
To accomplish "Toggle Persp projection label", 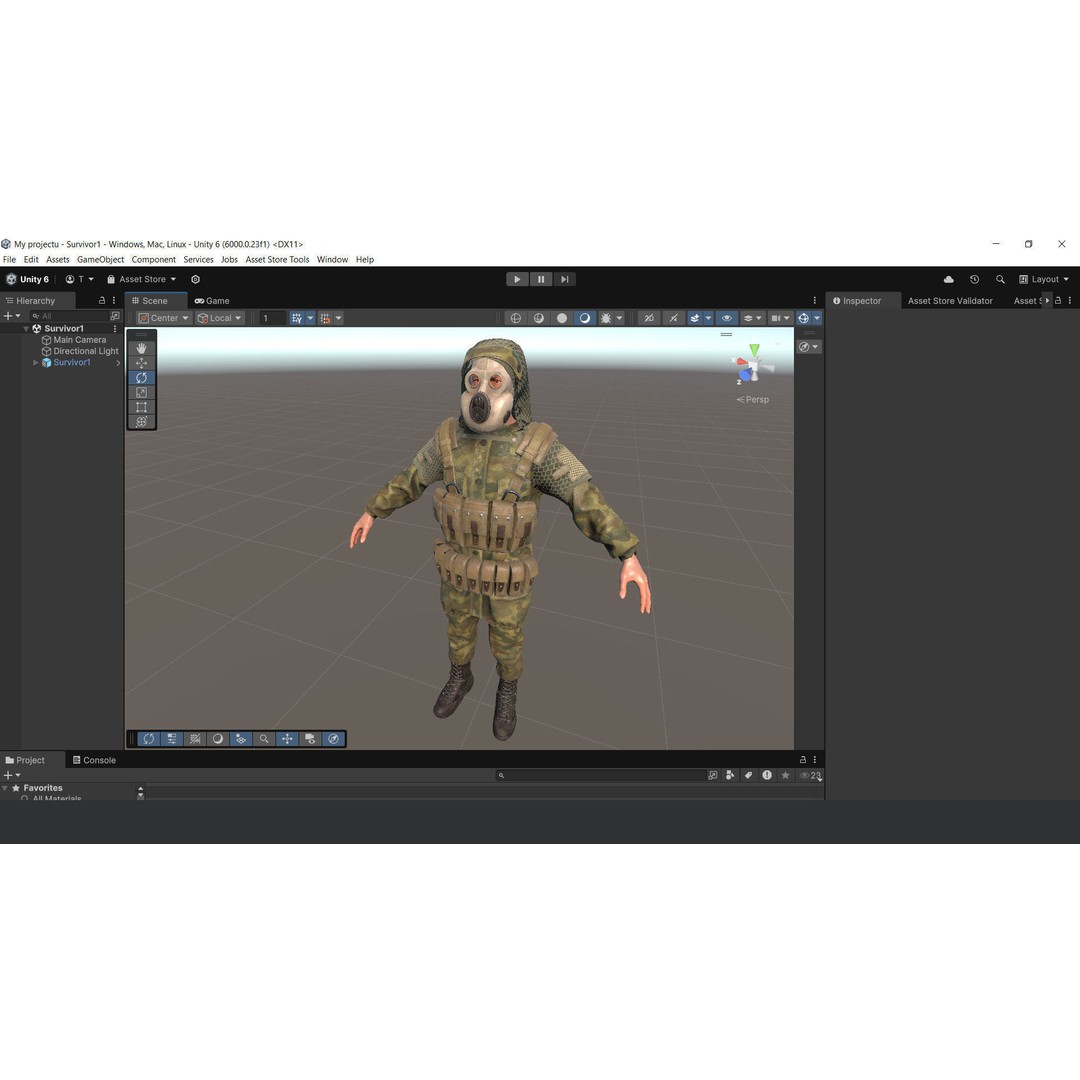I will point(753,399).
